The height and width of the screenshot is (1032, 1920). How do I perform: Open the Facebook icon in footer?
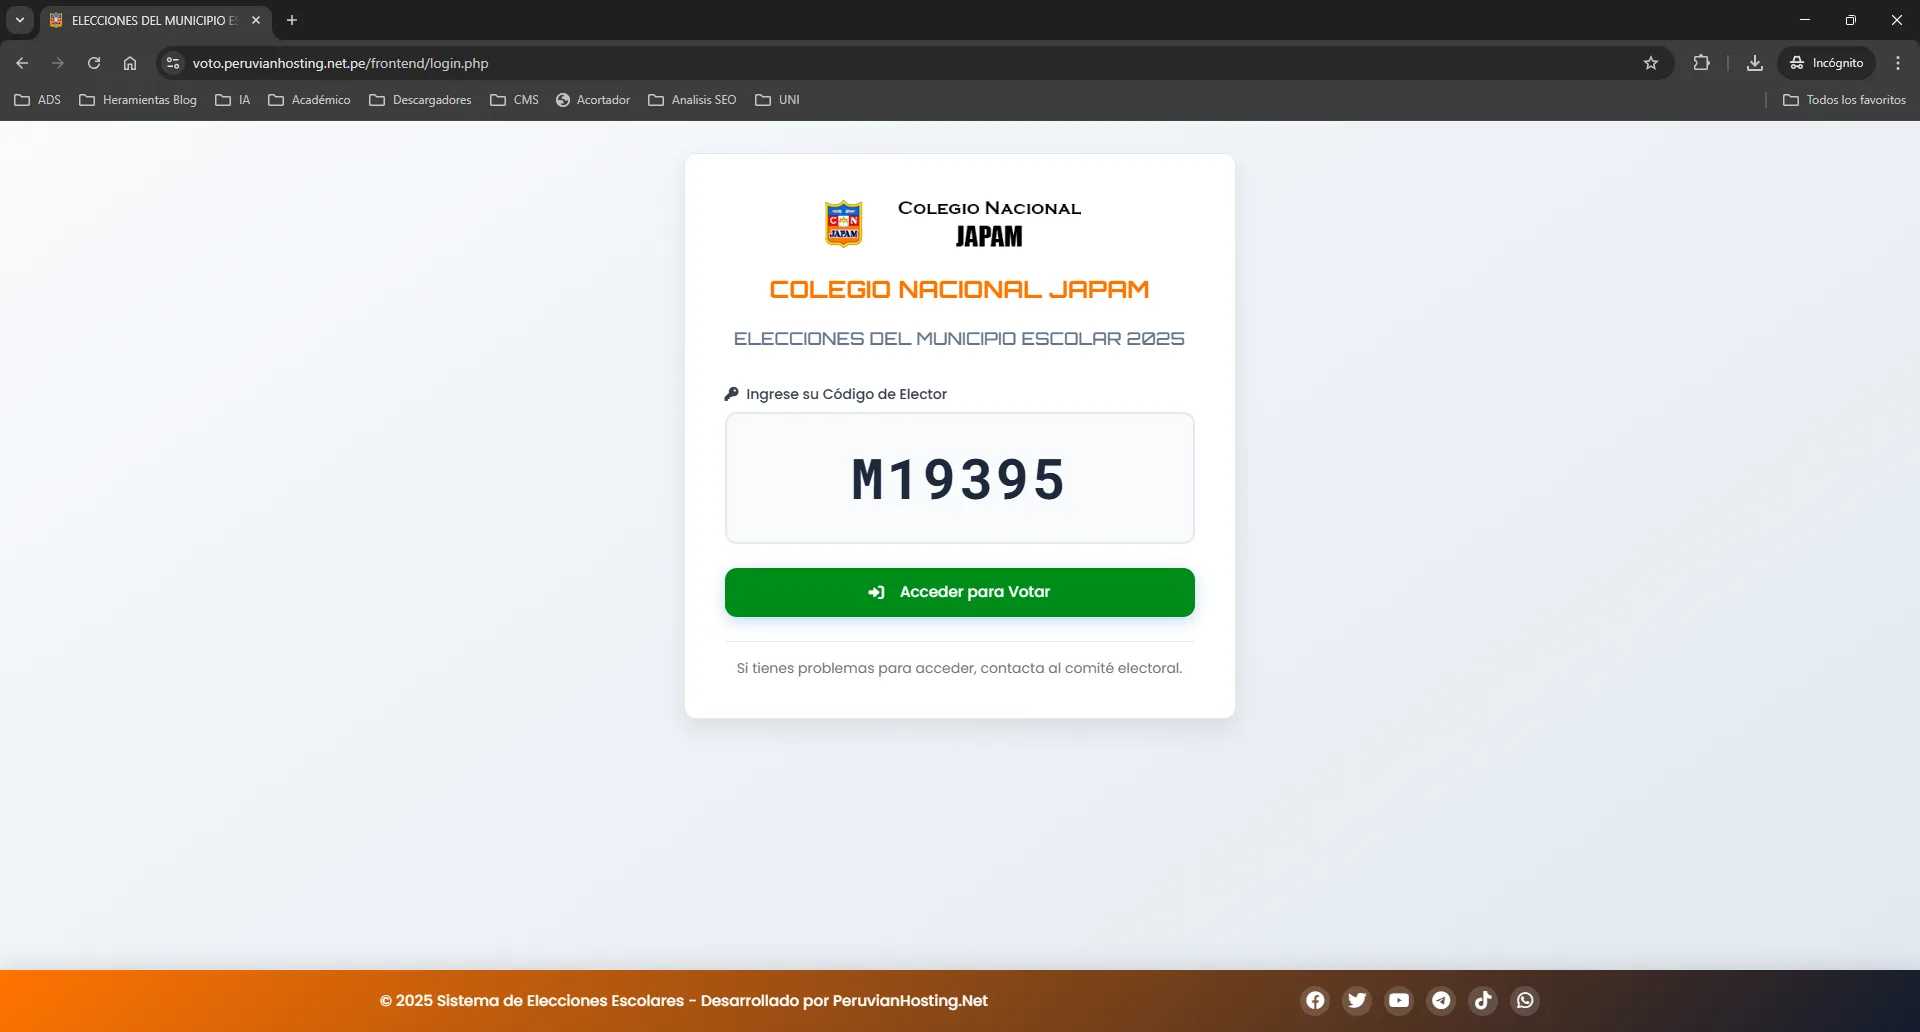[x=1315, y=1000]
